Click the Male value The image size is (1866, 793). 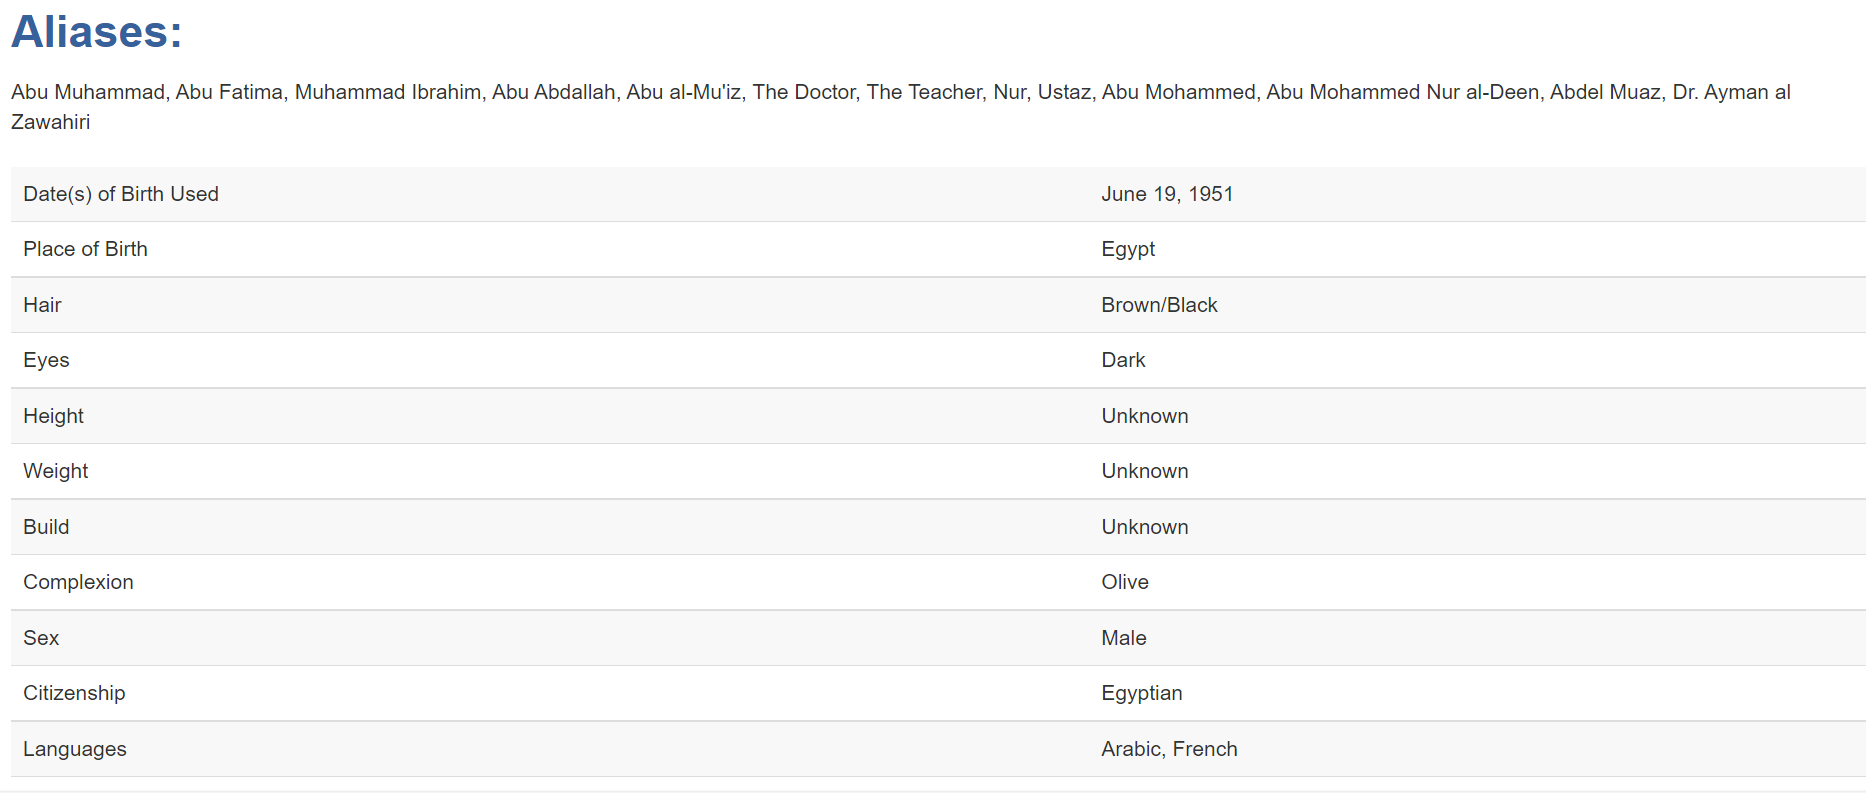(1124, 638)
